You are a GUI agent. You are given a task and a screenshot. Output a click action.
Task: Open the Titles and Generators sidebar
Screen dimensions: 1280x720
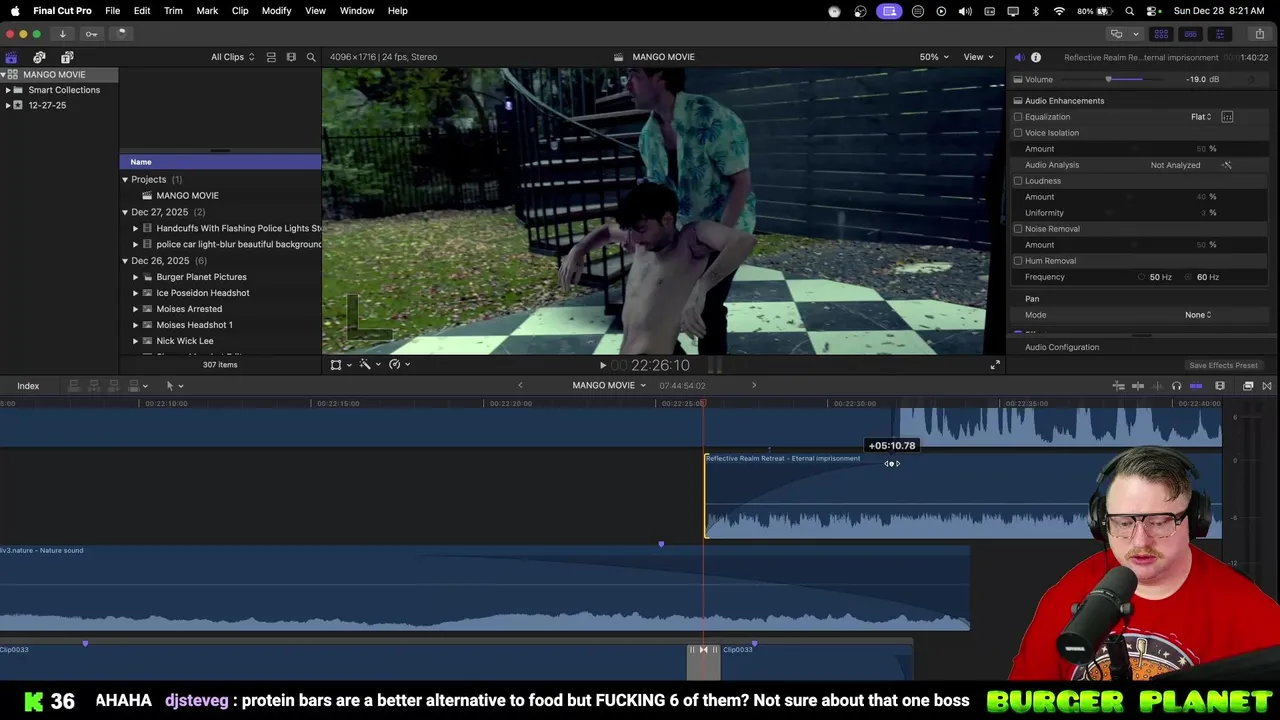click(x=67, y=57)
